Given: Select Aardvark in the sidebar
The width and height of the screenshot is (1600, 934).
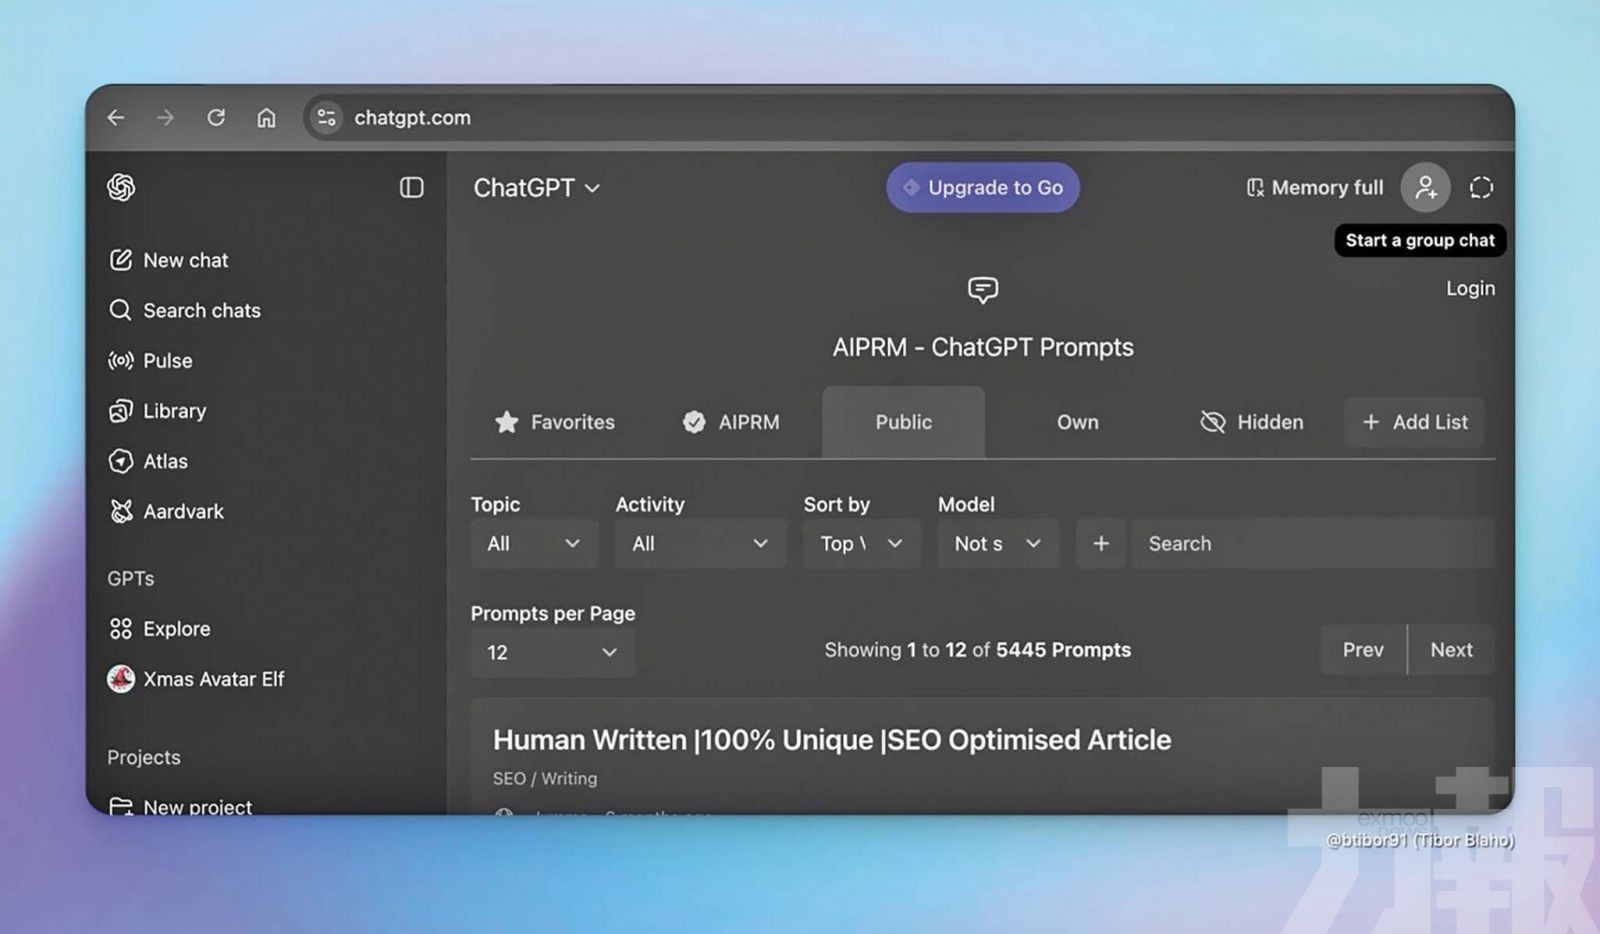Looking at the screenshot, I should click(182, 511).
